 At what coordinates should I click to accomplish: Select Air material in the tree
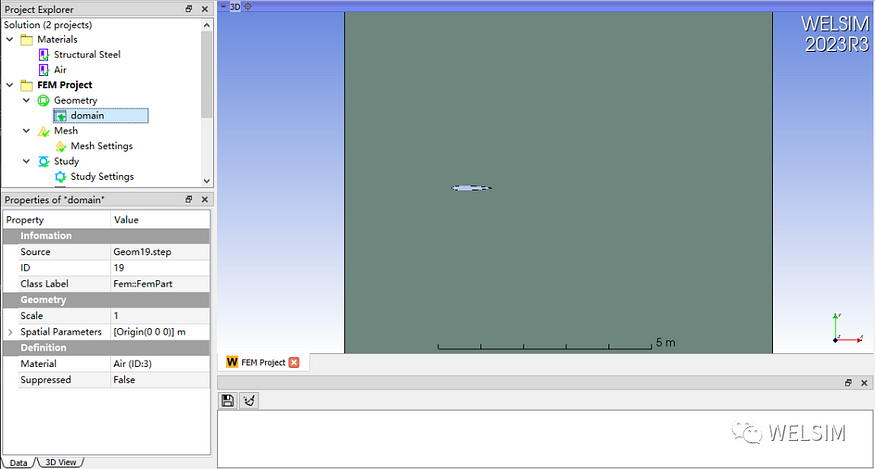(x=60, y=70)
